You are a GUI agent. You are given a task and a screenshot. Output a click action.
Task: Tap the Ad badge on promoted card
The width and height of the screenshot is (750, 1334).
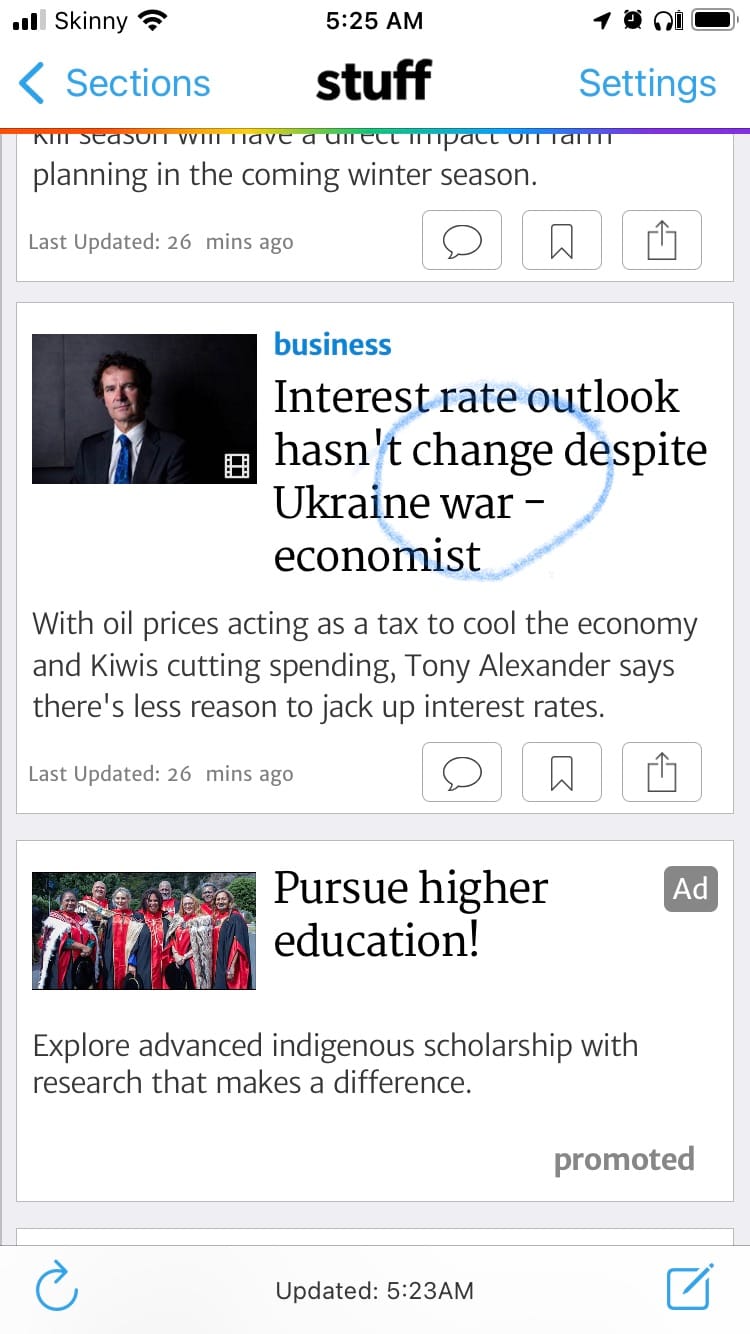(690, 889)
